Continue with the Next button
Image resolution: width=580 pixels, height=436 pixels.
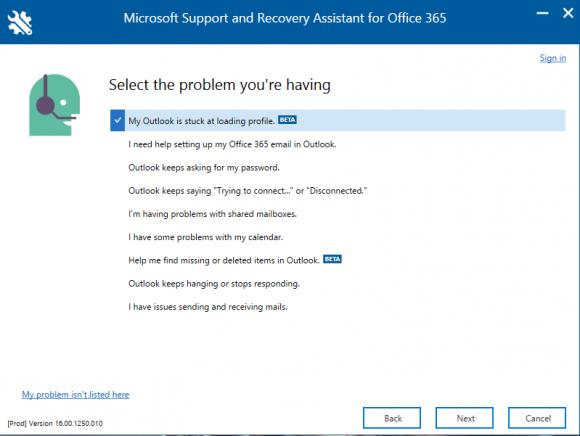pyautogui.click(x=465, y=418)
